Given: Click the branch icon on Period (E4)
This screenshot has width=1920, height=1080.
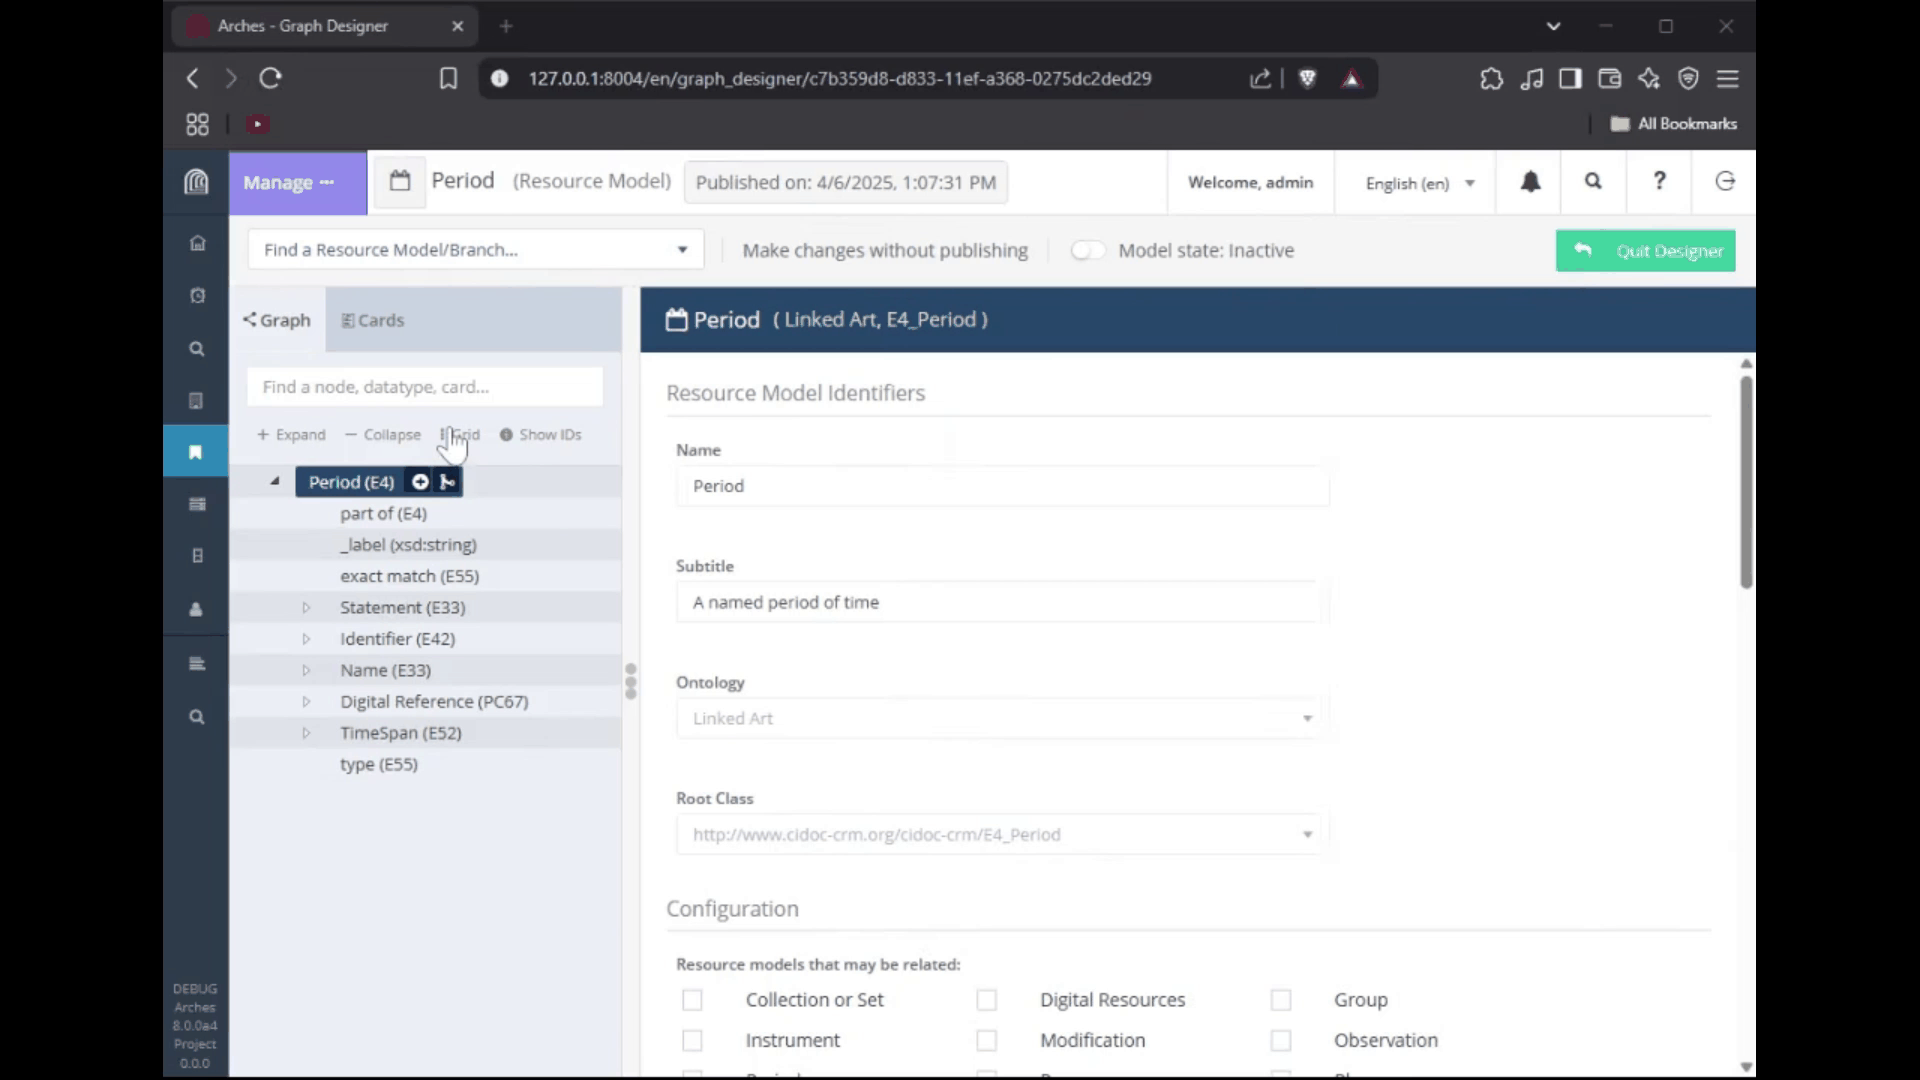Looking at the screenshot, I should pyautogui.click(x=448, y=482).
